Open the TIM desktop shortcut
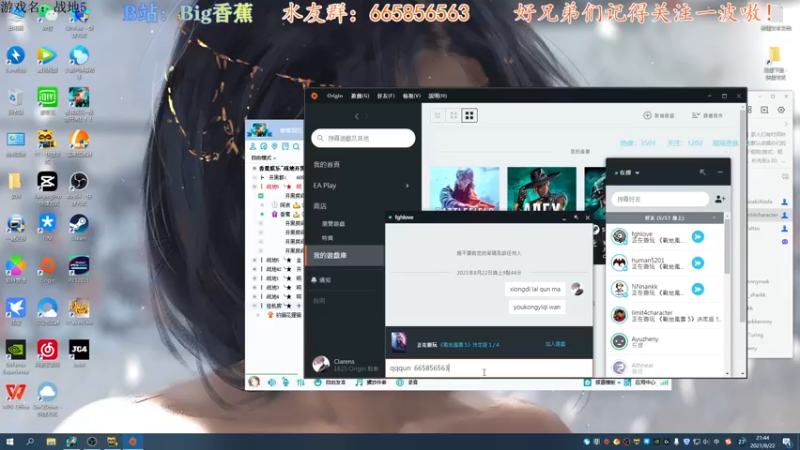This screenshot has height=450, width=800. [47, 227]
